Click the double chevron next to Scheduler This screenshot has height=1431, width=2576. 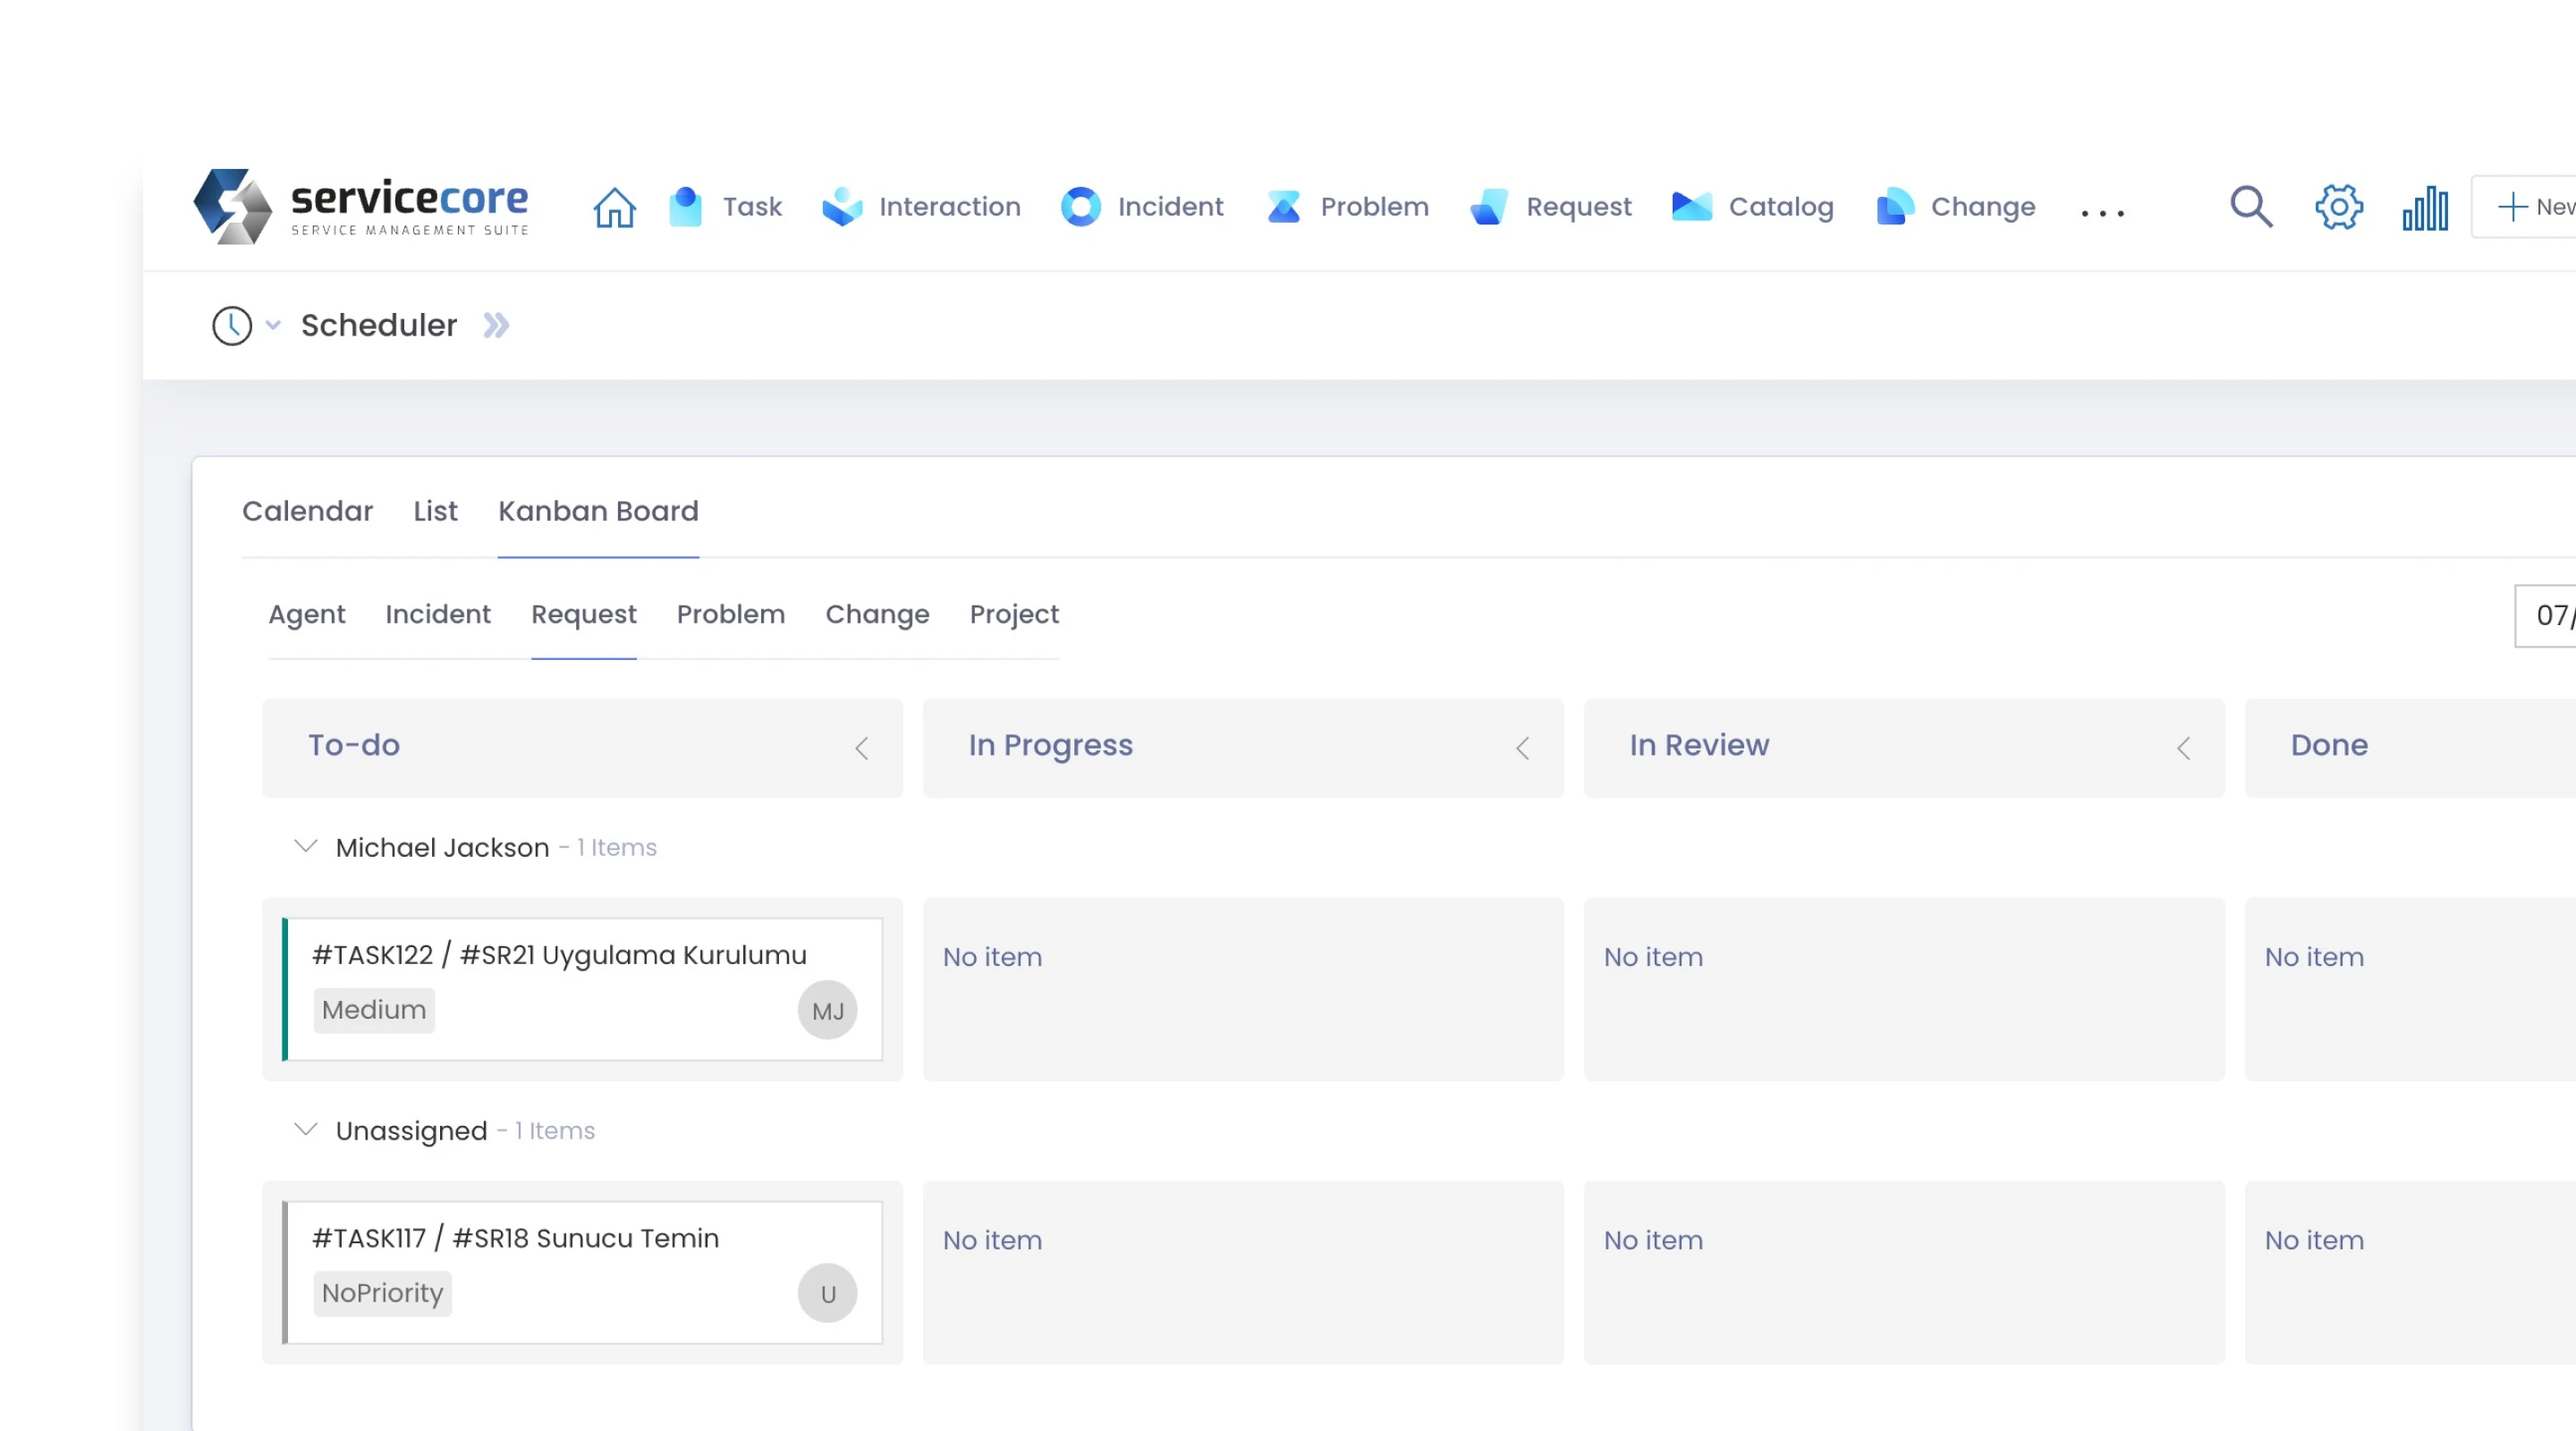(x=496, y=326)
